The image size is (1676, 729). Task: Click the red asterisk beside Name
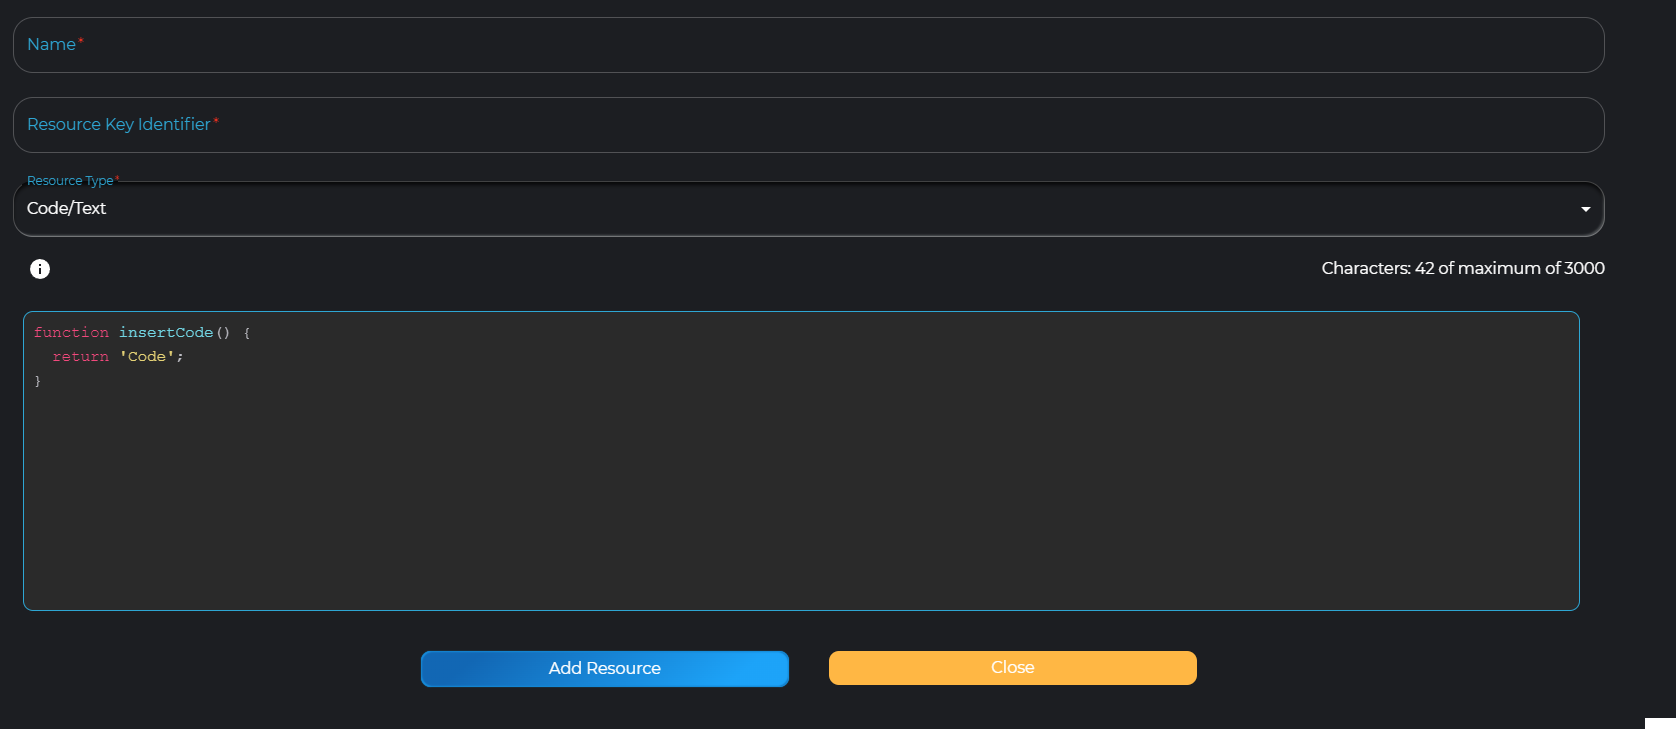81,41
